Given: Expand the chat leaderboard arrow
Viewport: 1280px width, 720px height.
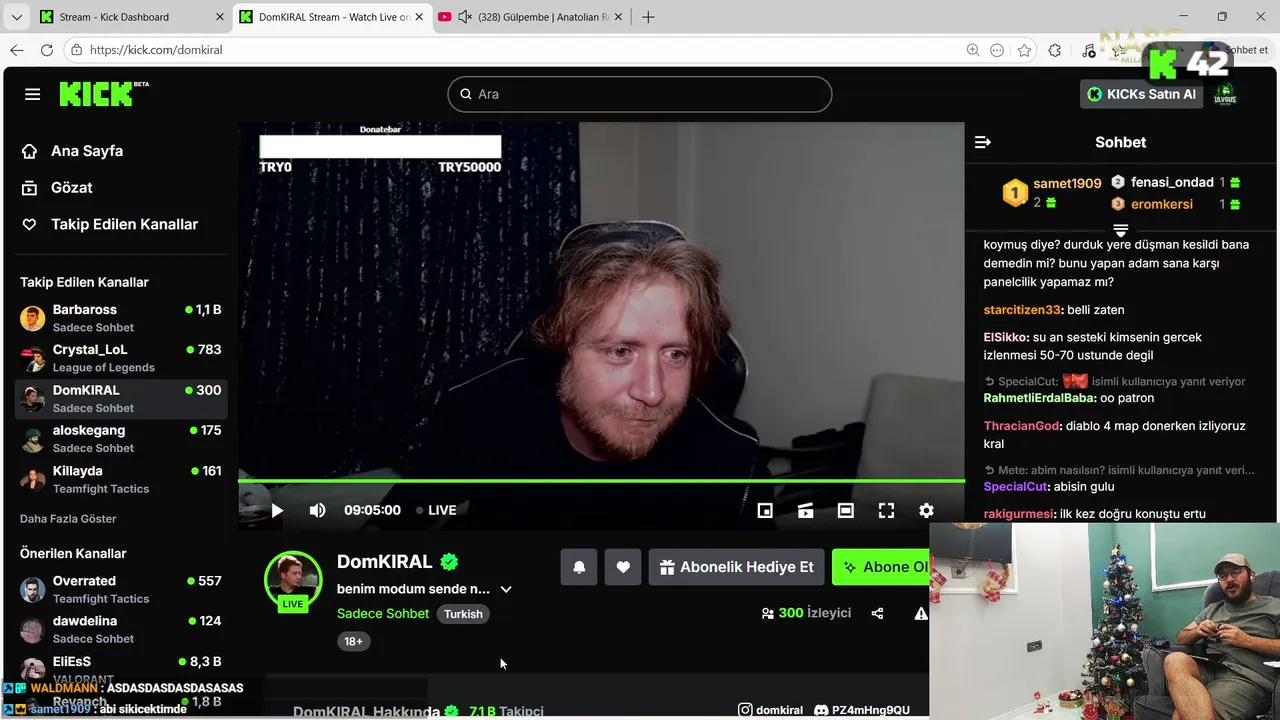Looking at the screenshot, I should (x=1121, y=231).
